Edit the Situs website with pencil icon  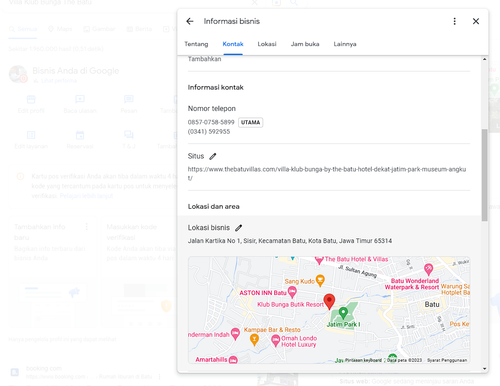[213, 156]
